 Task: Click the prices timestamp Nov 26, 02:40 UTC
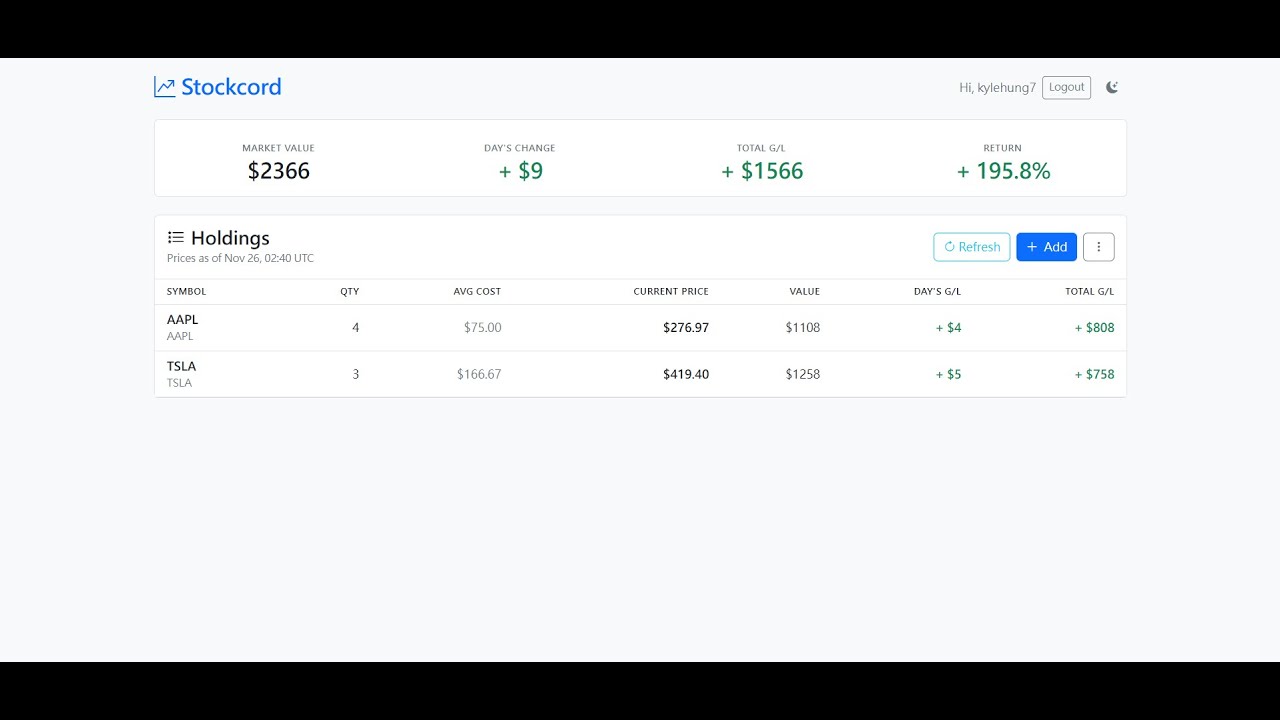pos(269,258)
